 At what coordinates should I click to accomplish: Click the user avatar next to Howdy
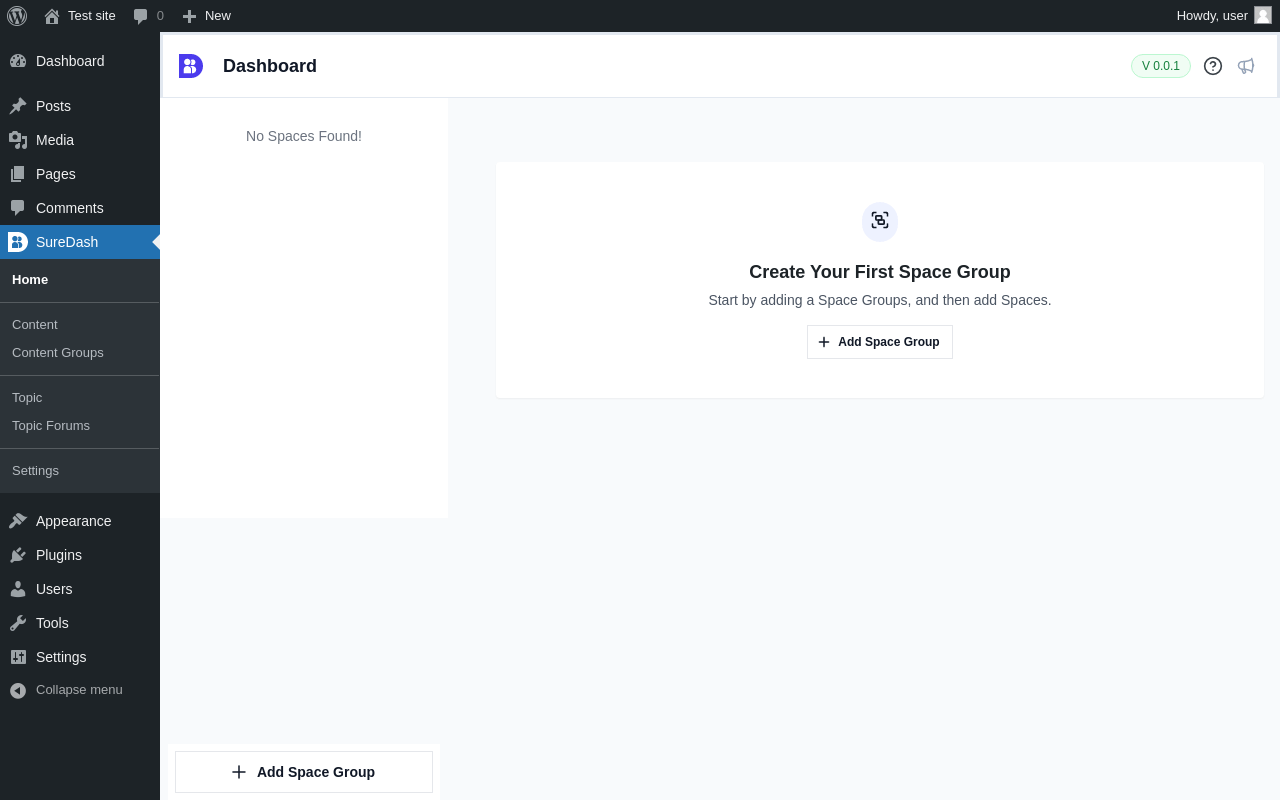click(1263, 15)
